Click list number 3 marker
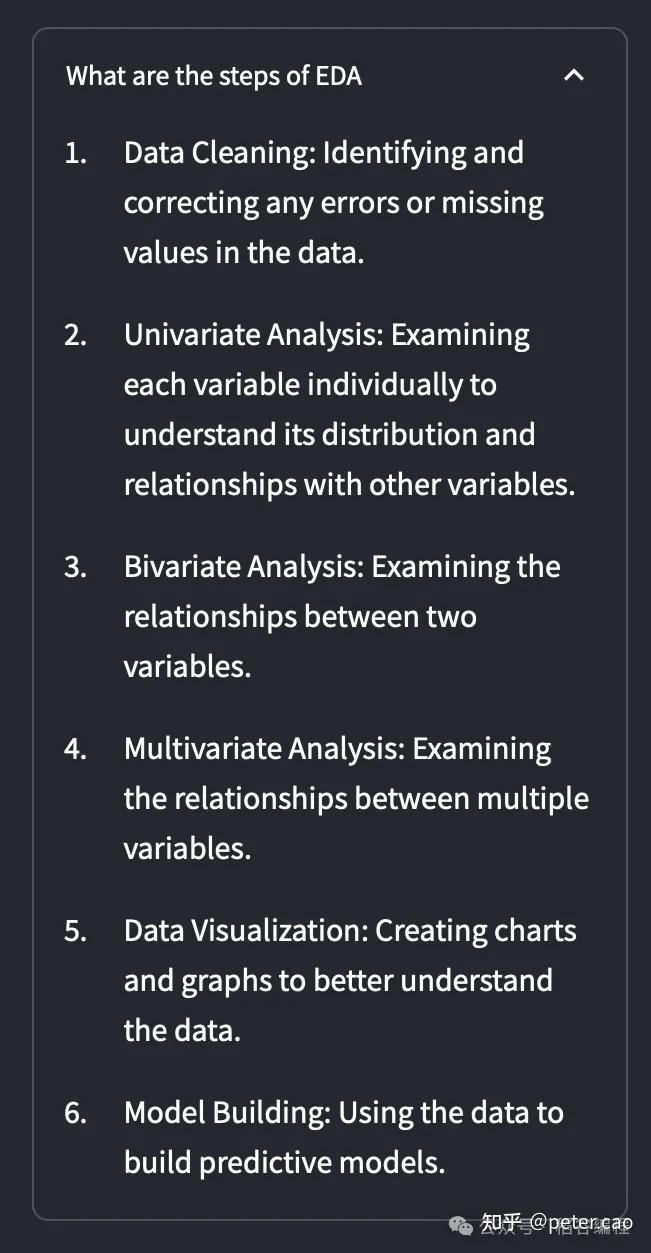This screenshot has width=651, height=1253. [x=75, y=567]
